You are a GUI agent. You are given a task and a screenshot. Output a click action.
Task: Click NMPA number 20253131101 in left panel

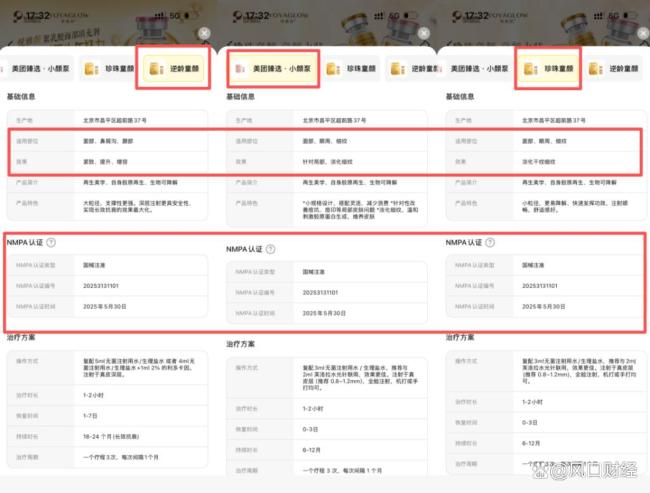101,286
